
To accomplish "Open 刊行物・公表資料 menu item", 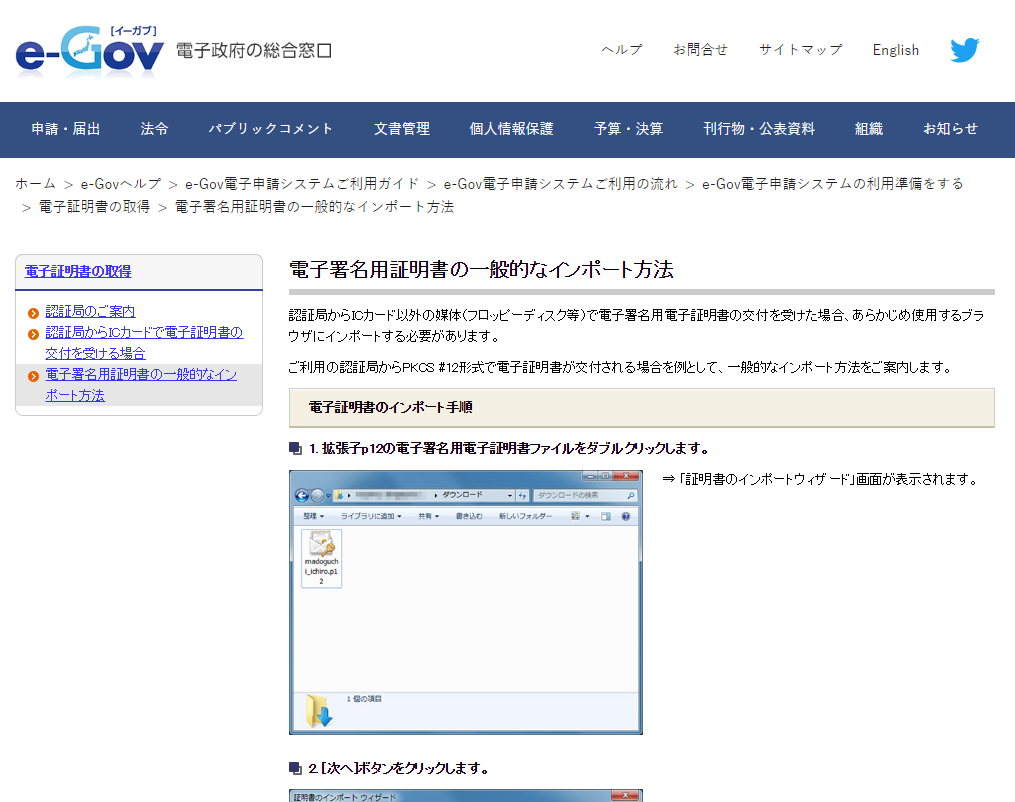I will 759,129.
